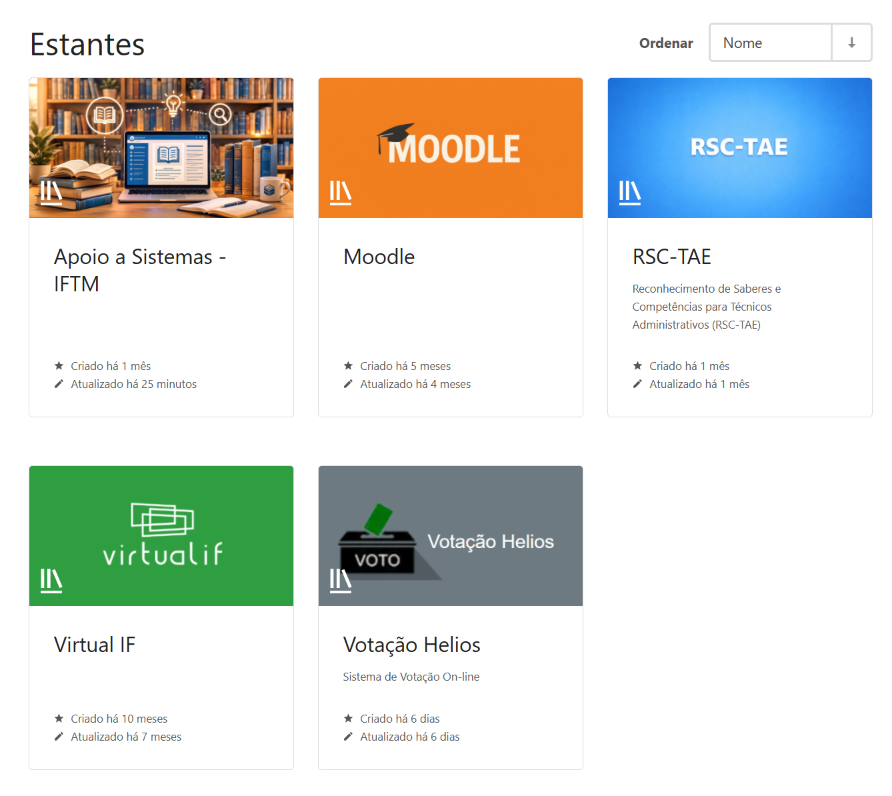The height and width of the screenshot is (796, 892).
Task: Click the 'Sistema de Votação On-line' description
Action: 411,677
